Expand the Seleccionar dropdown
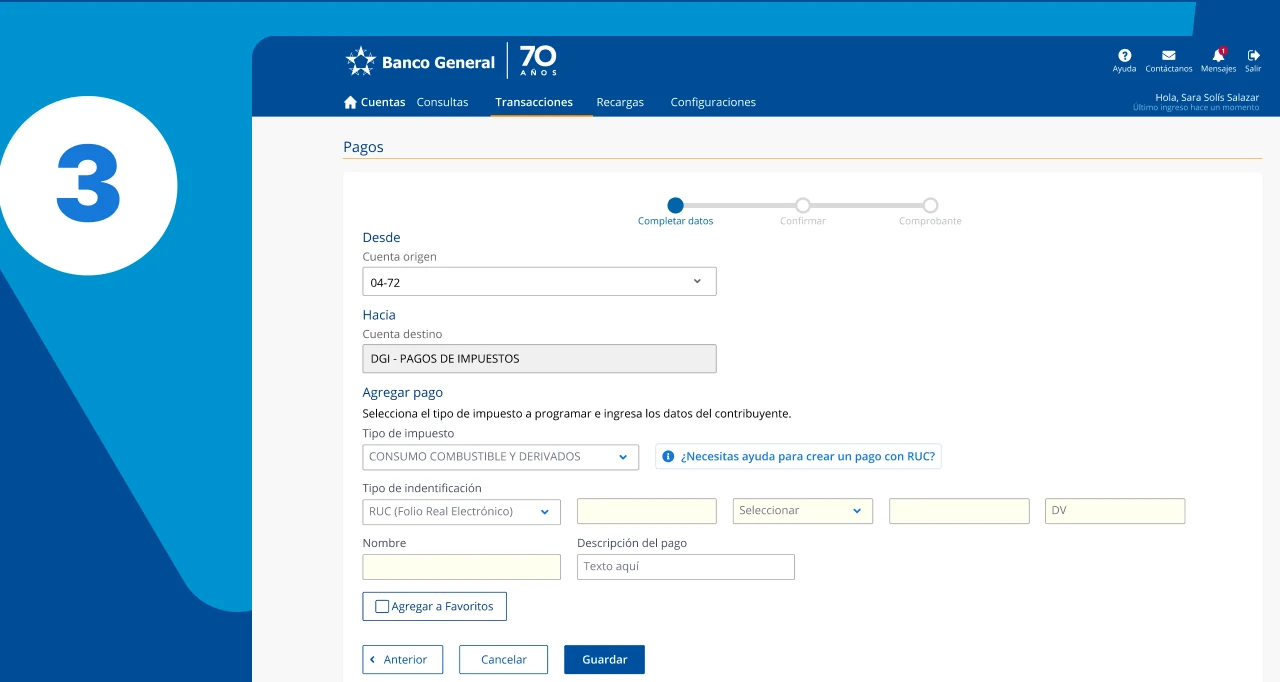 (x=856, y=511)
